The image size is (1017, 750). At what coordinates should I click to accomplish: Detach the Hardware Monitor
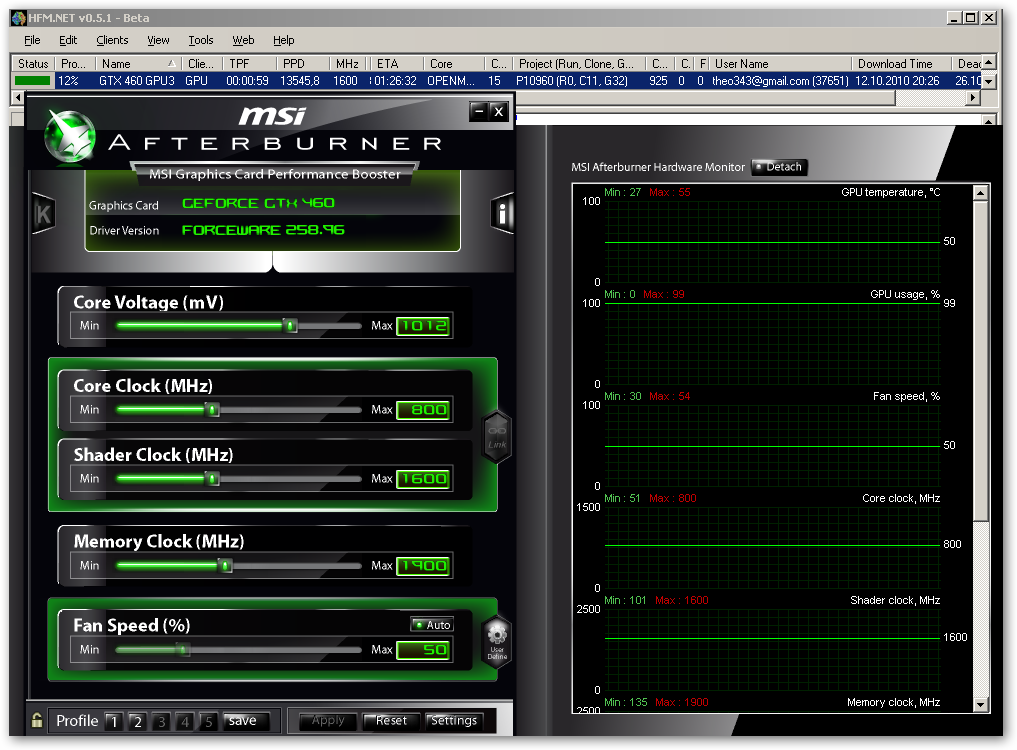tap(780, 167)
